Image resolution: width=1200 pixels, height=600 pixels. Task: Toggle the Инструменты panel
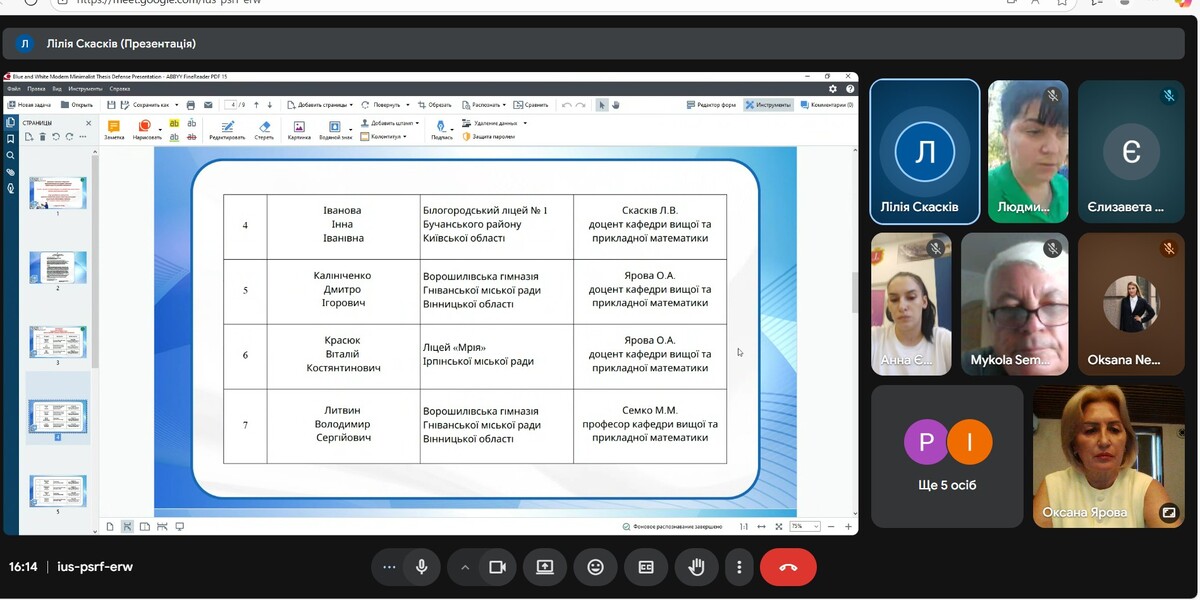(768, 104)
